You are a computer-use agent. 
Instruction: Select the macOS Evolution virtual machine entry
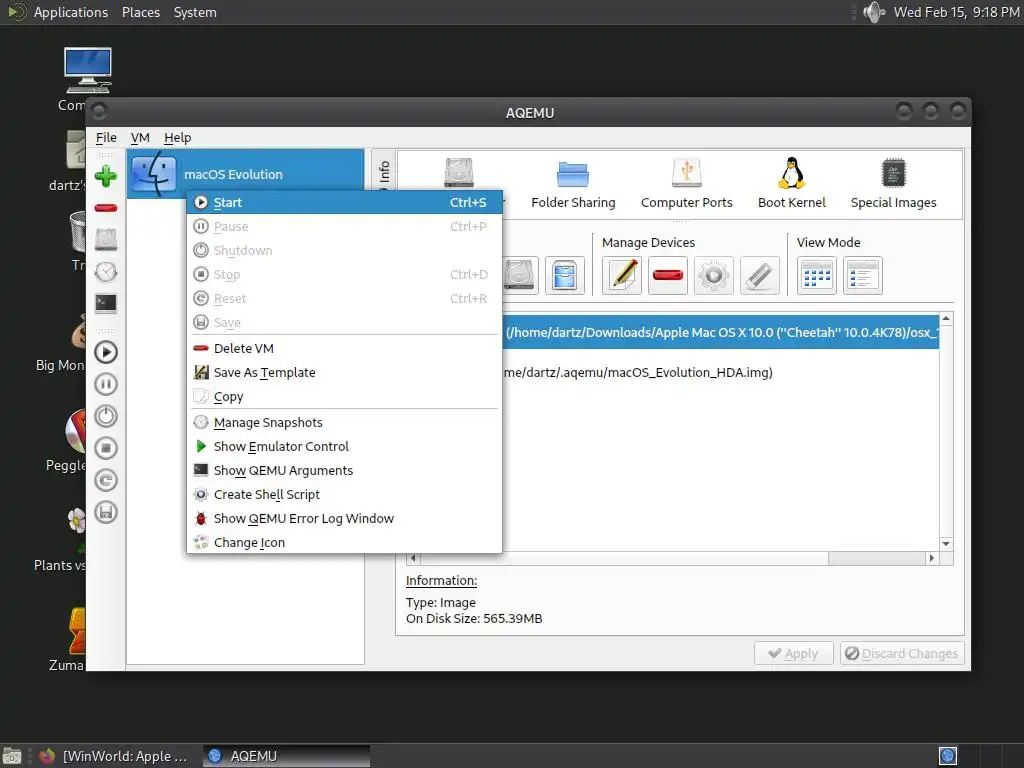[x=245, y=174]
